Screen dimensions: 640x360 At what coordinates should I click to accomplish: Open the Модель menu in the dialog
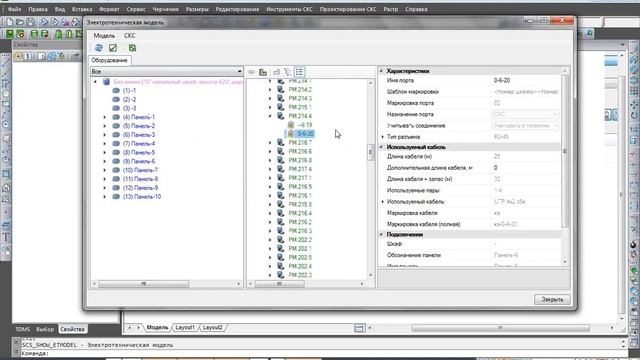[104, 36]
